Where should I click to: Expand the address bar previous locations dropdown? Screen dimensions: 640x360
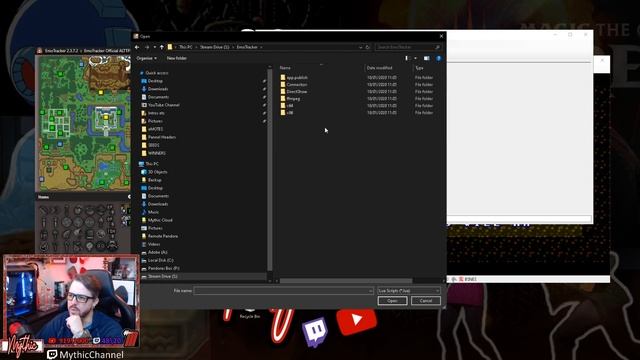click(360, 47)
